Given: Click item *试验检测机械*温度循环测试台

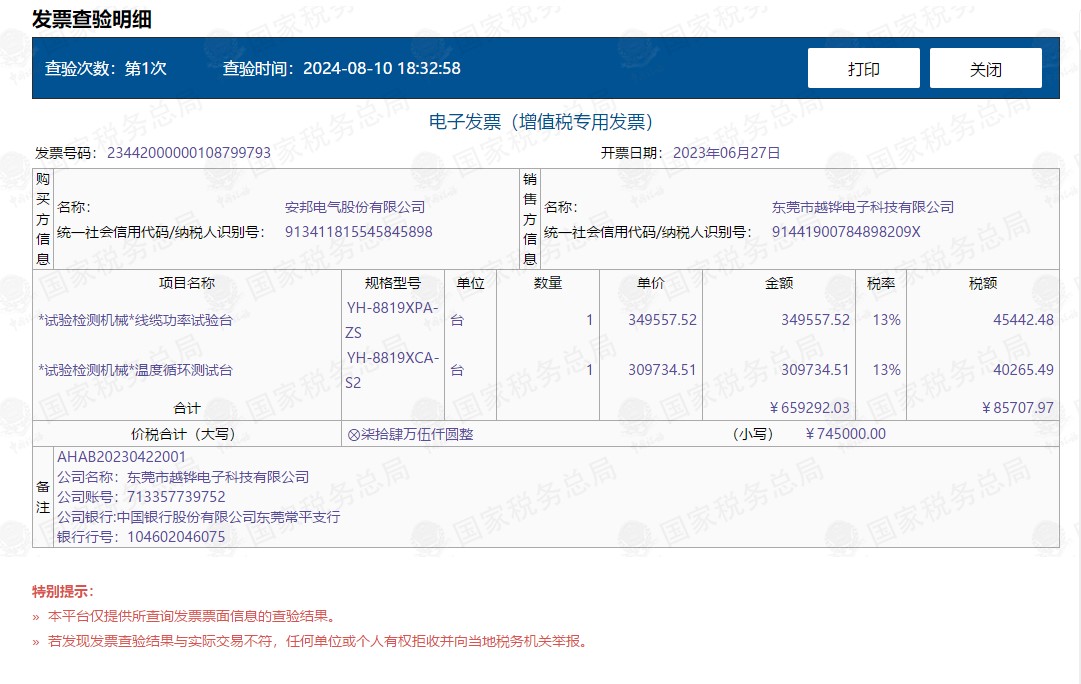Looking at the screenshot, I should [135, 370].
